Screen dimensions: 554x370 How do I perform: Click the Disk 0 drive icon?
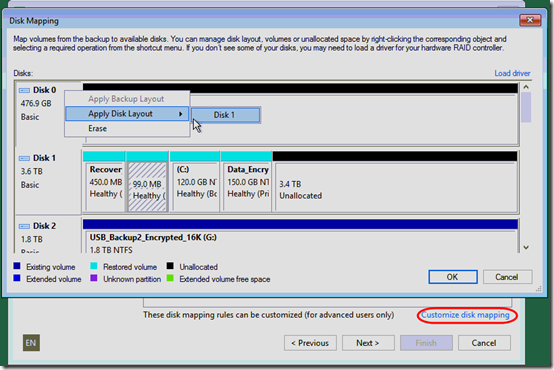point(24,90)
